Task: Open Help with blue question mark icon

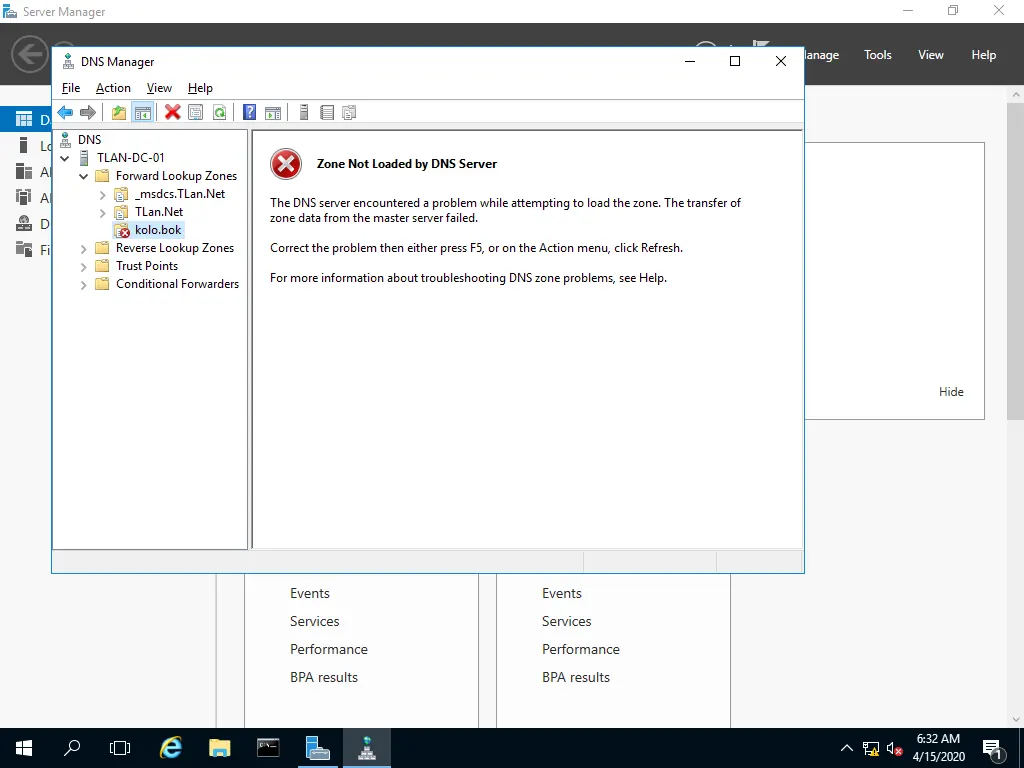Action: click(x=249, y=112)
